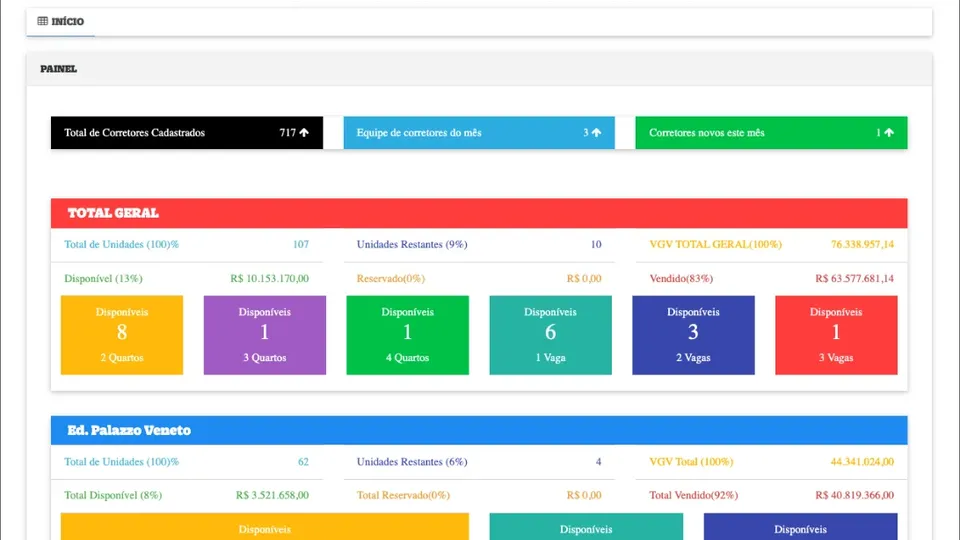Click the value 107
This screenshot has height=540, width=960.
coord(301,244)
